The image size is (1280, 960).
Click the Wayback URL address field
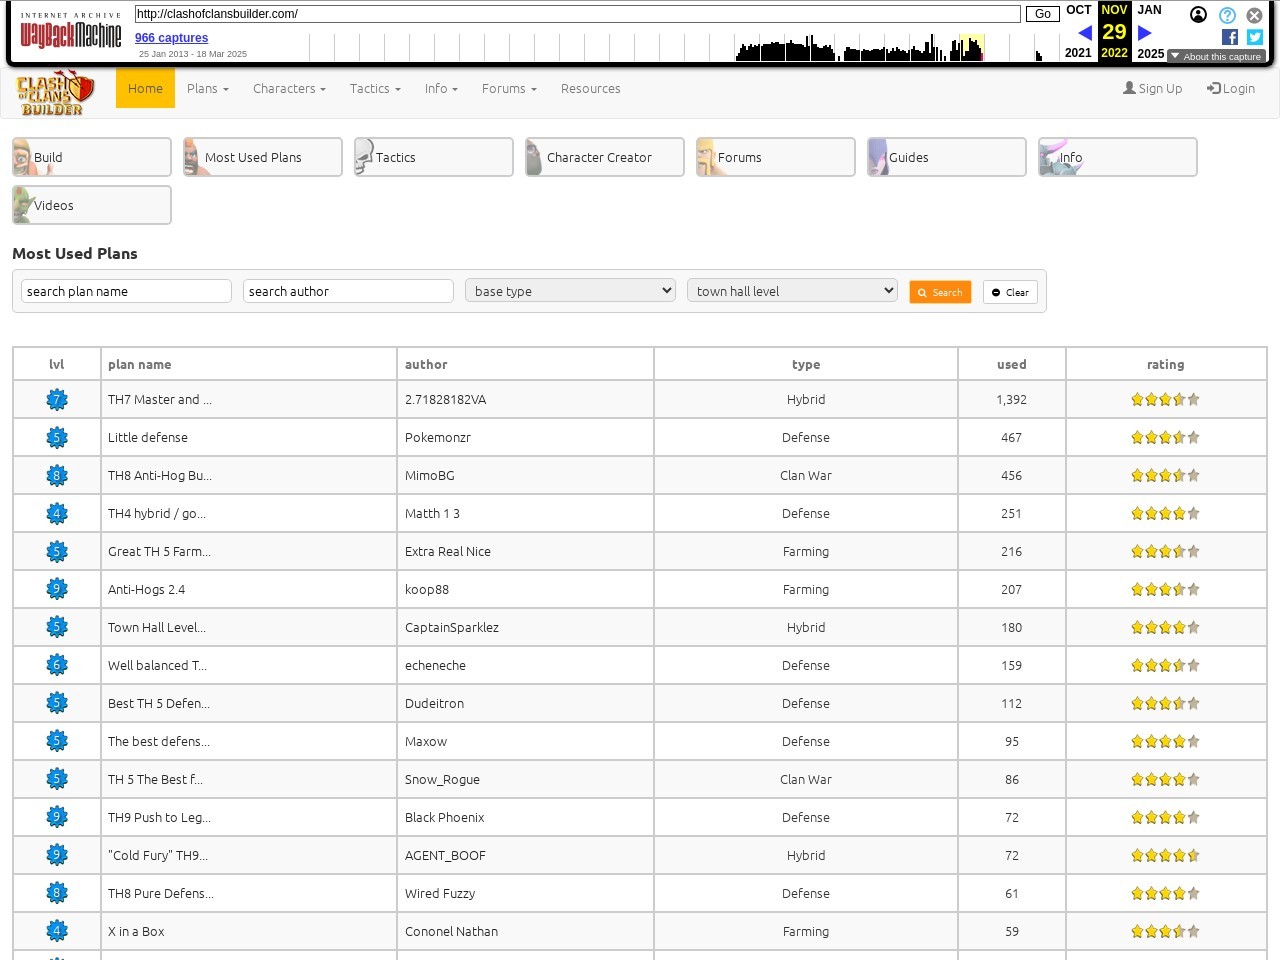tap(578, 14)
